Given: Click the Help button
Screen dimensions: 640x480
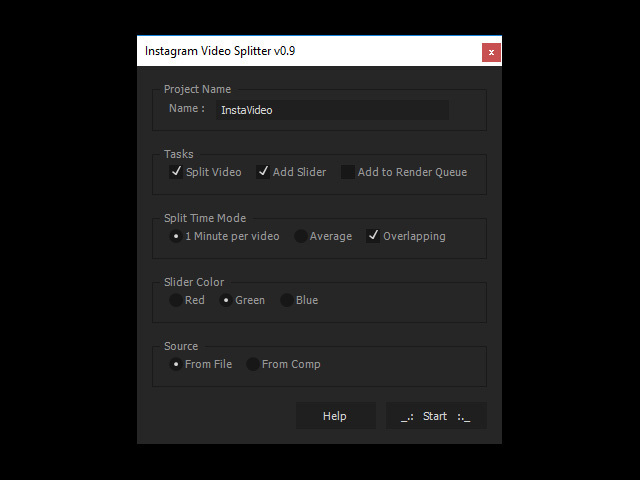Looking at the screenshot, I should pos(336,416).
